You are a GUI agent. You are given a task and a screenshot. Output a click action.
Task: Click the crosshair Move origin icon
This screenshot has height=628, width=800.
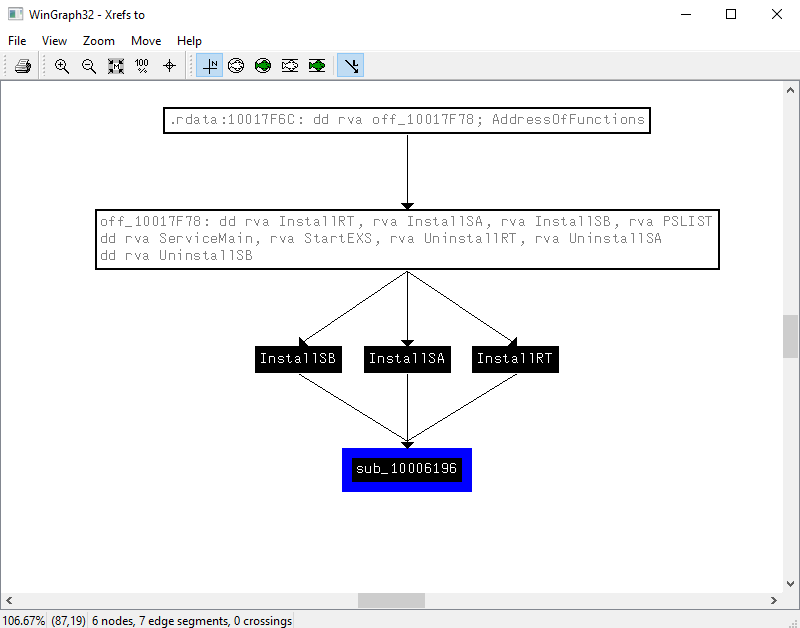169,66
